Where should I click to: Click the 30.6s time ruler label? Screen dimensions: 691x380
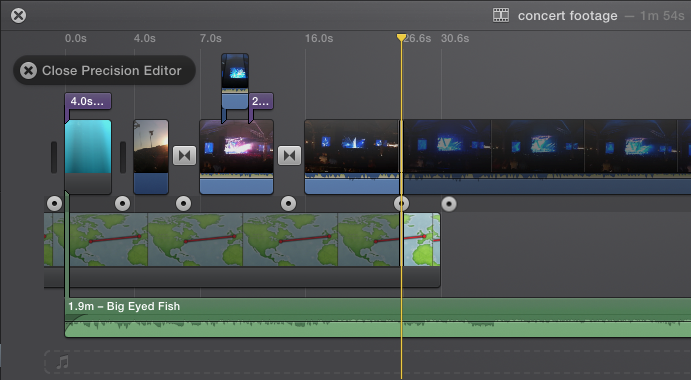coord(455,38)
